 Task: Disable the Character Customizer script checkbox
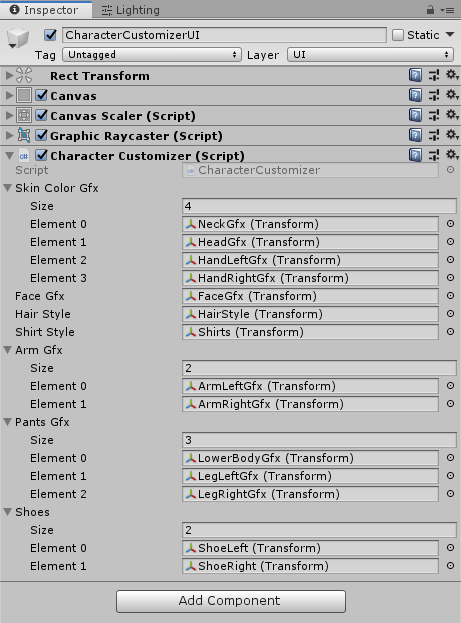click(41, 155)
